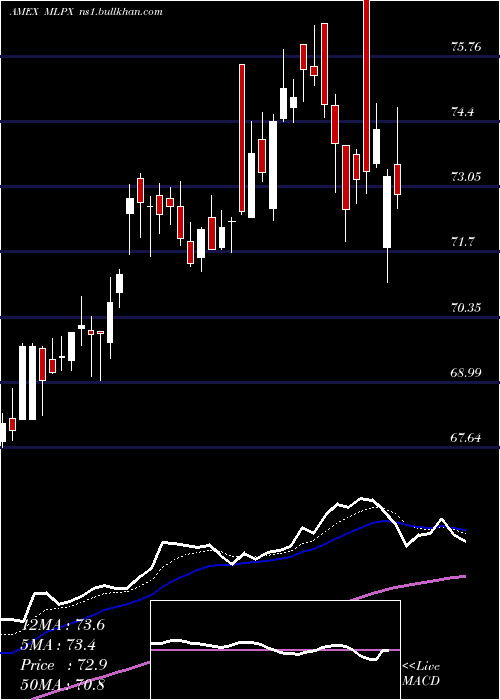Screen dimensions: 500x700
Task: Click the 70.35 price level label
Action: click(x=466, y=307)
